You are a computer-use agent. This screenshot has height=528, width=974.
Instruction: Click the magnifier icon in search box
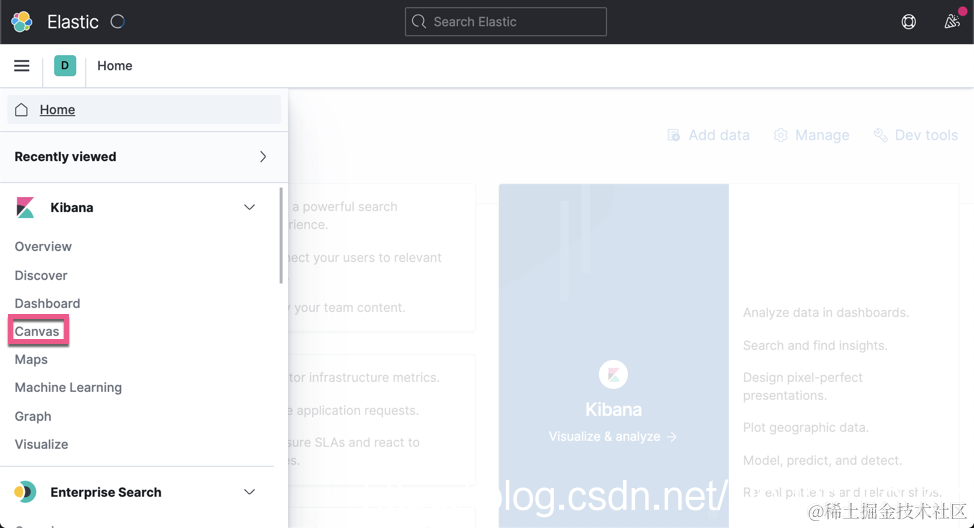[419, 22]
